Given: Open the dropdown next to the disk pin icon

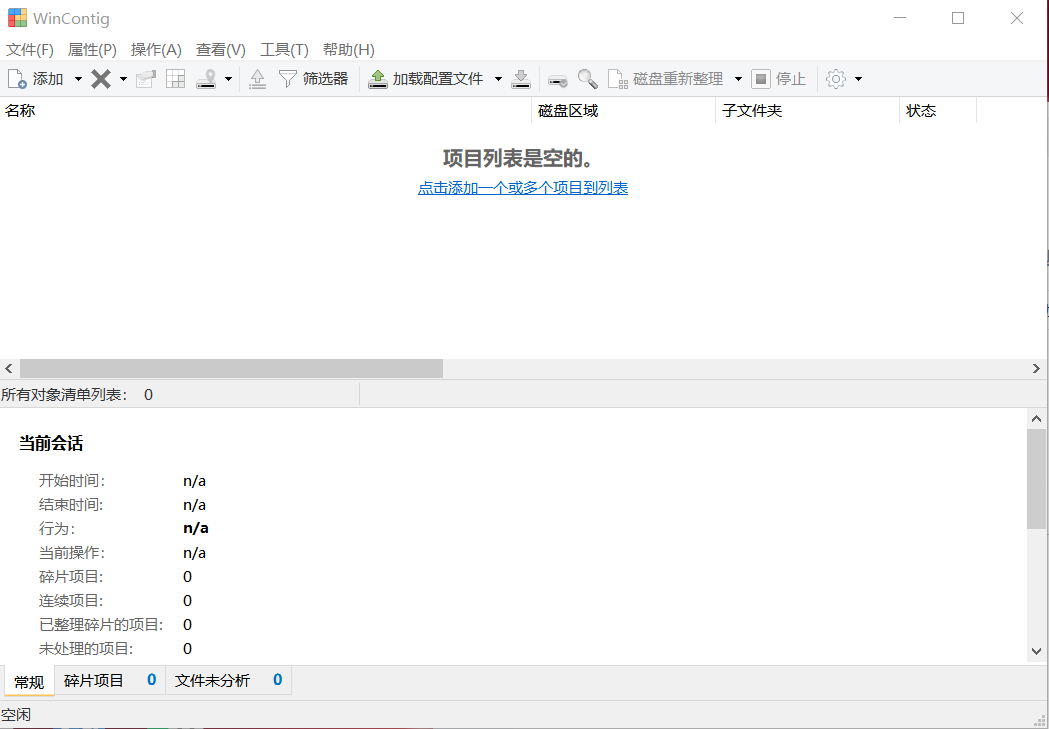Looking at the screenshot, I should tap(228, 79).
